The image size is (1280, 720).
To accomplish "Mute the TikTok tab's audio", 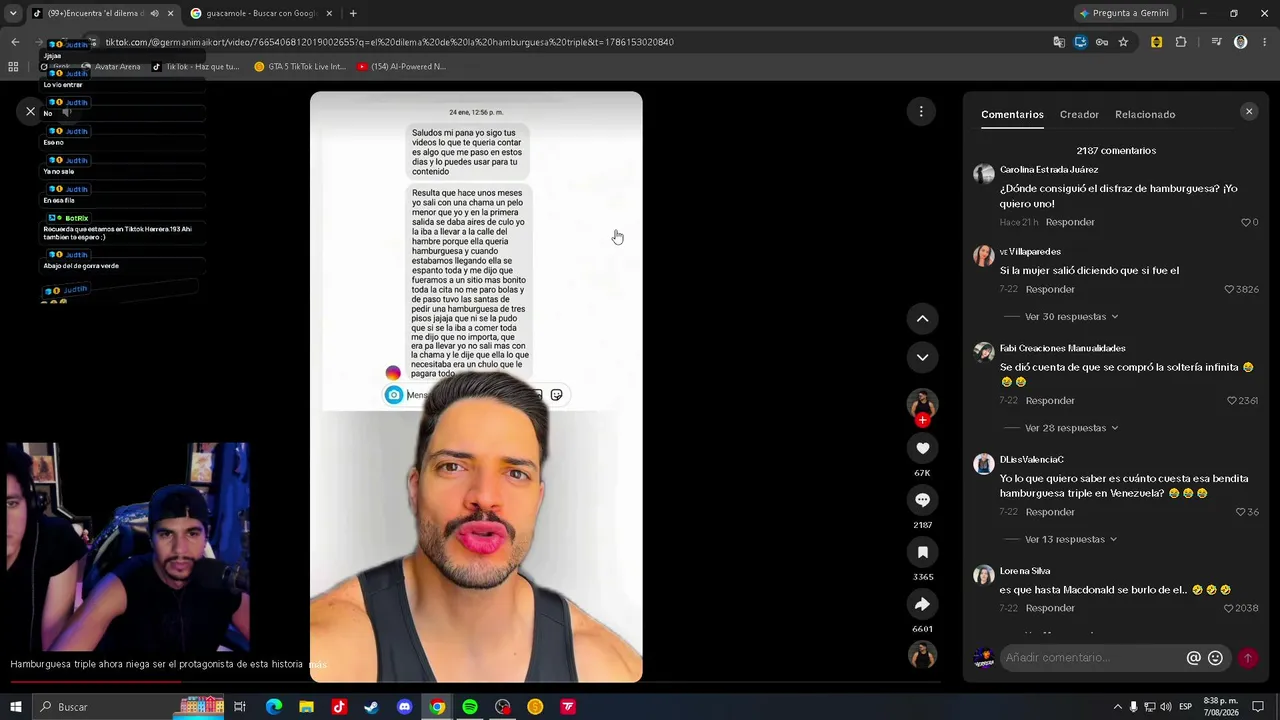I will [x=154, y=13].
